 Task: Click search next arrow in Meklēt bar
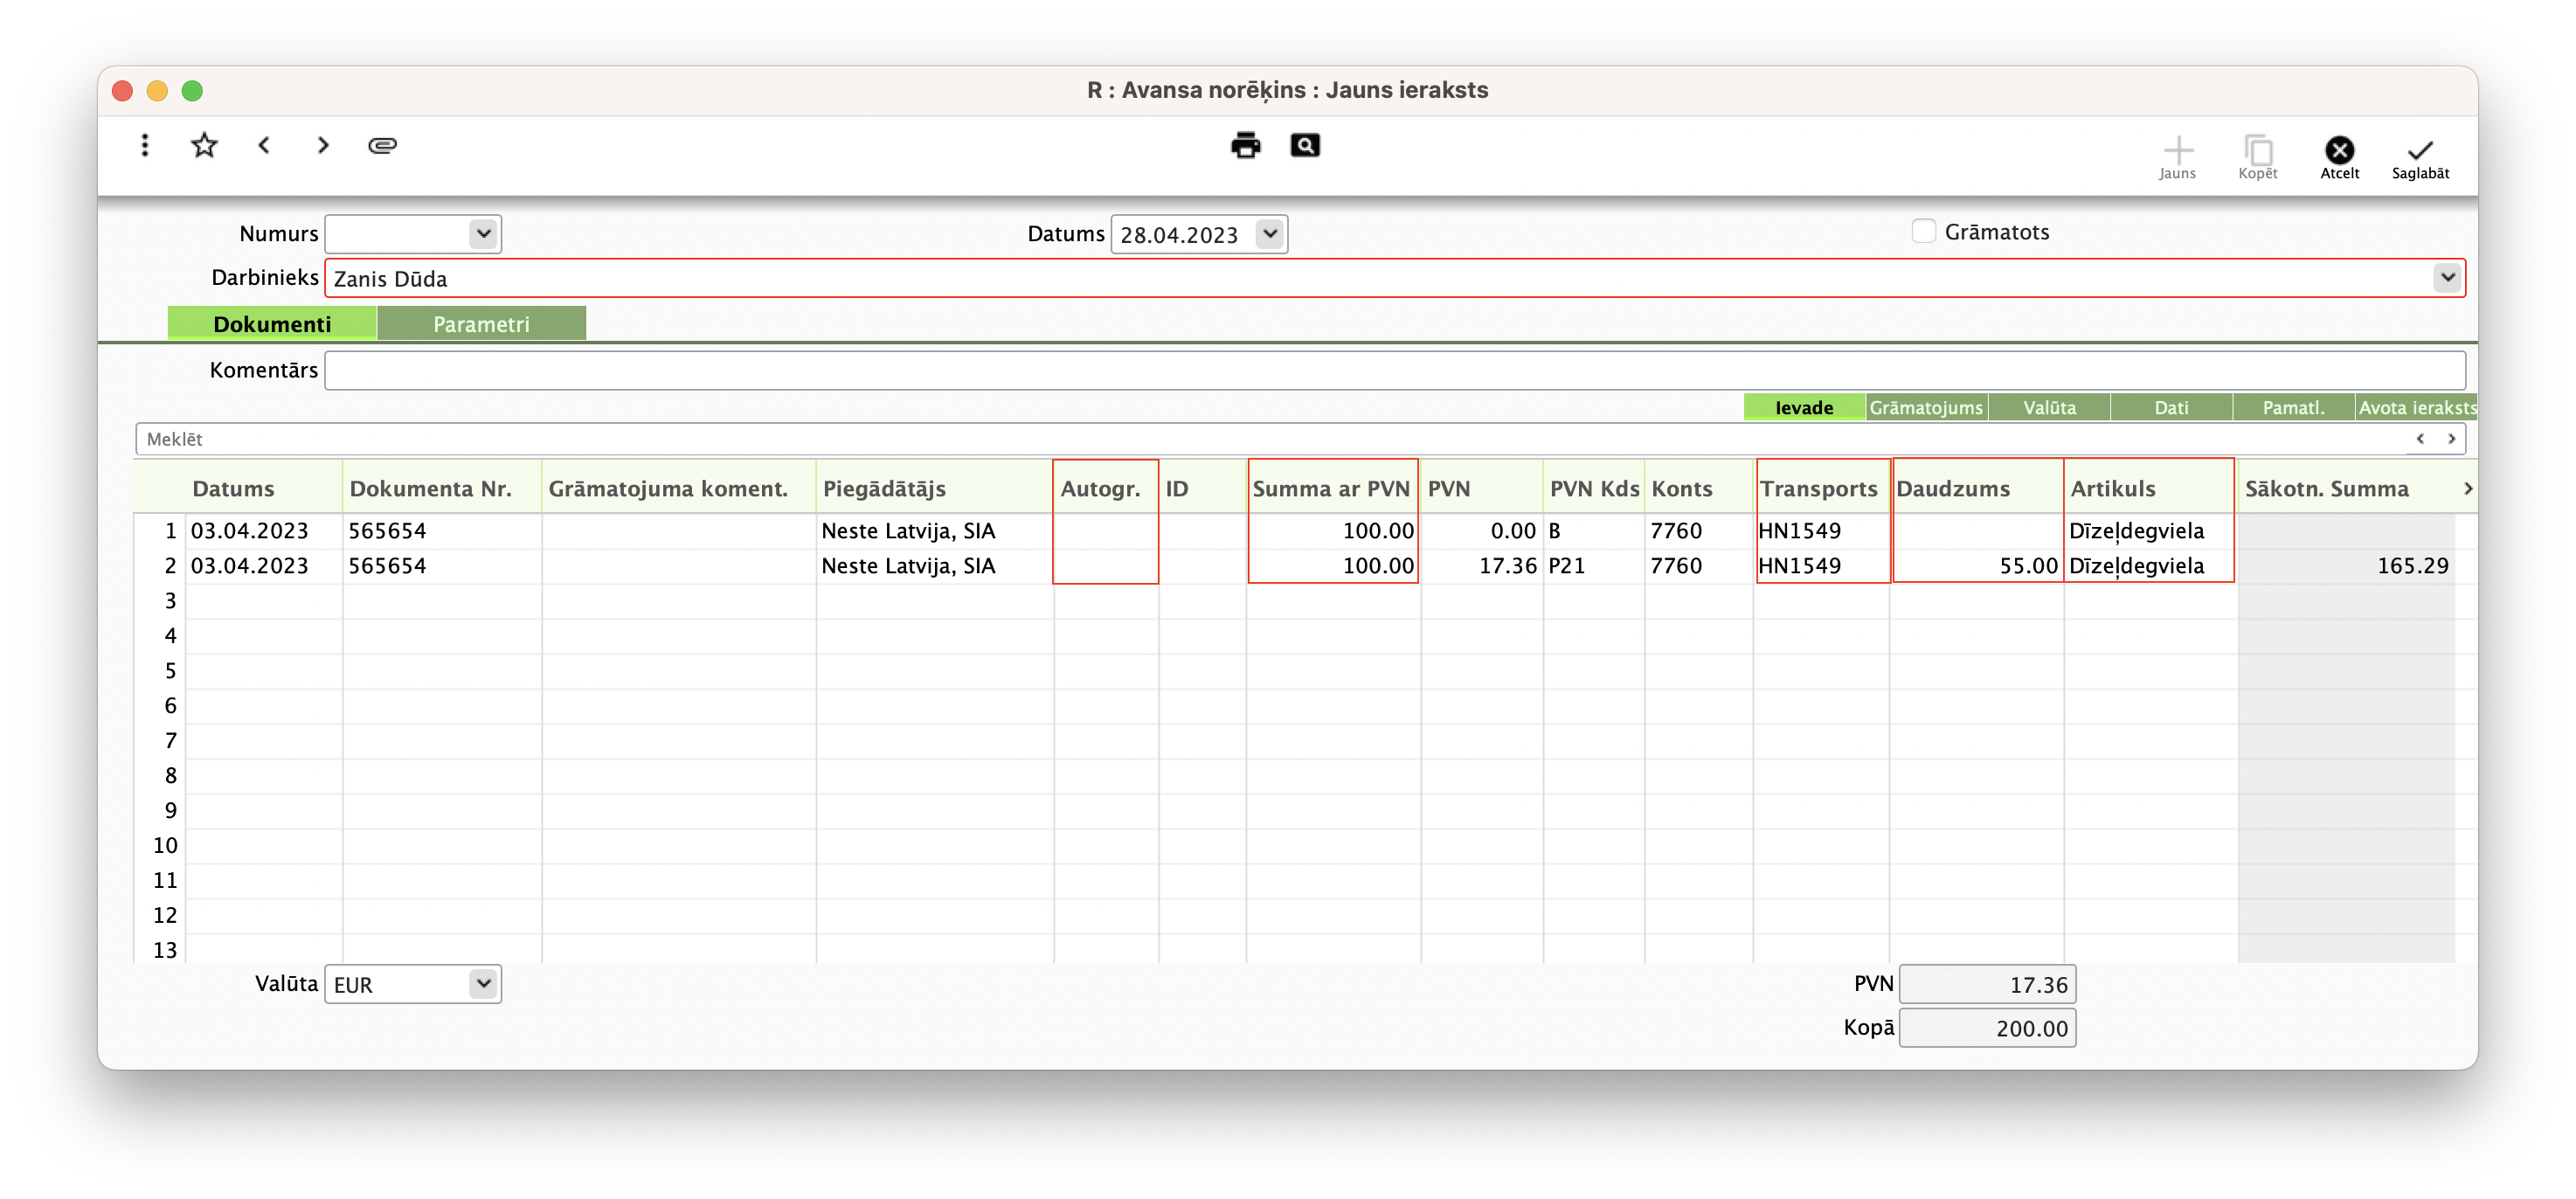tap(2451, 439)
